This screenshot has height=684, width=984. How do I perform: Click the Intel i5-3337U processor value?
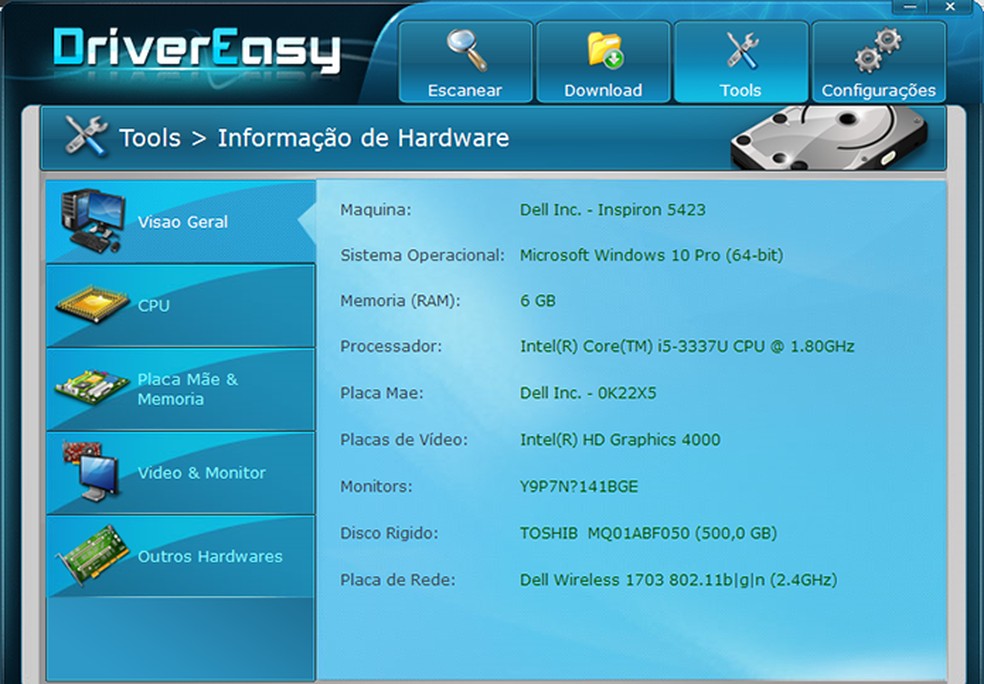coord(687,346)
